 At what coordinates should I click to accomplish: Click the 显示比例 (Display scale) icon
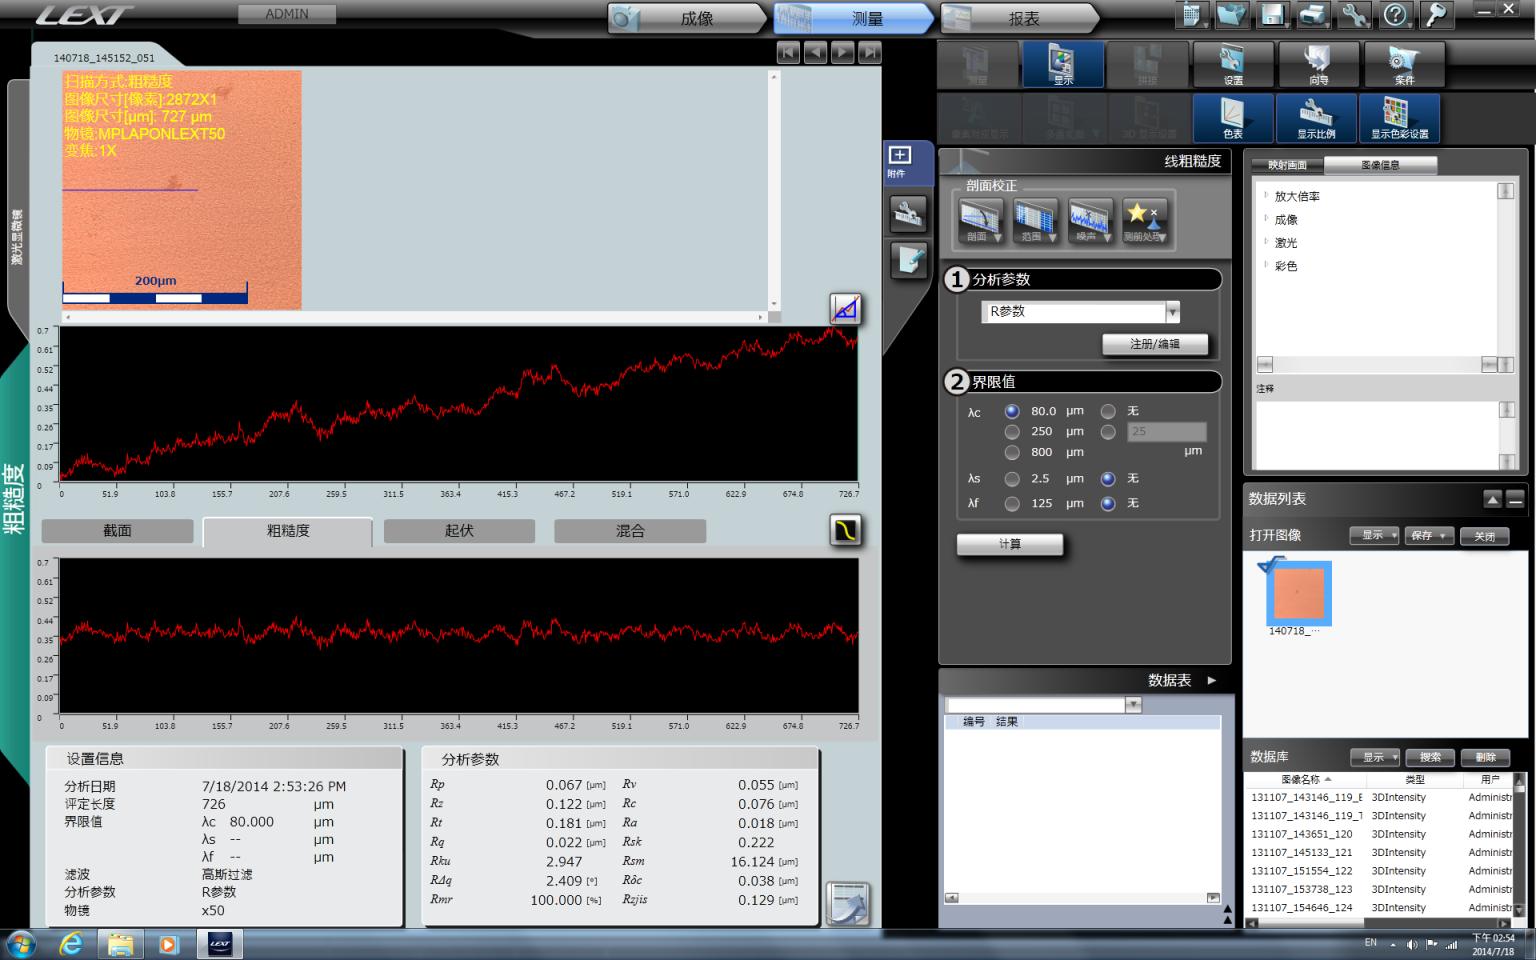tap(1316, 118)
